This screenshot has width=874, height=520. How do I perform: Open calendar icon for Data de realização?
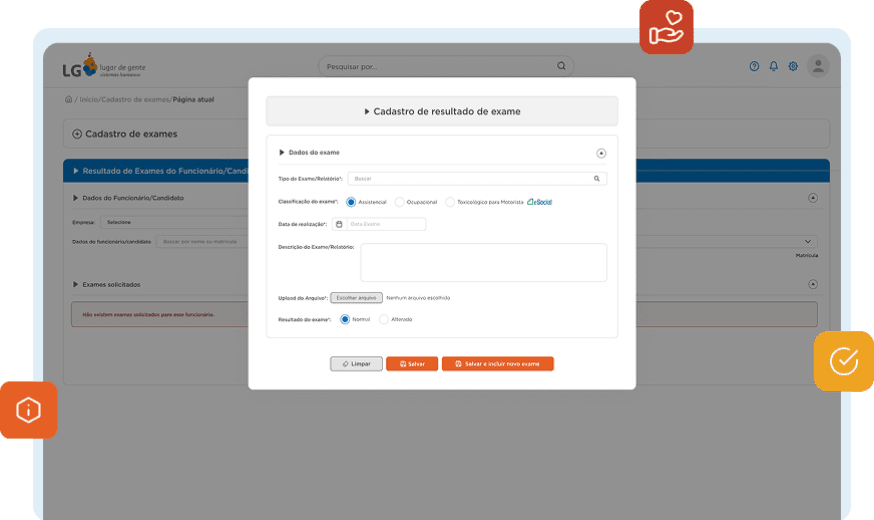[339, 224]
